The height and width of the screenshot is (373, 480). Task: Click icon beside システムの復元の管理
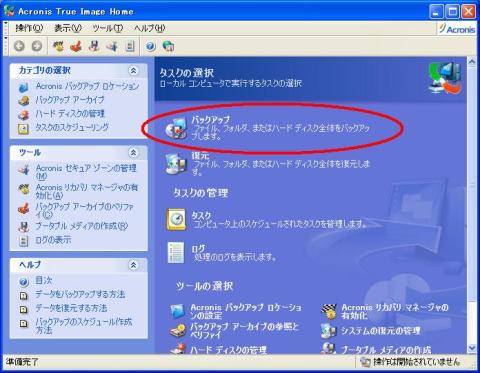pos(329,331)
